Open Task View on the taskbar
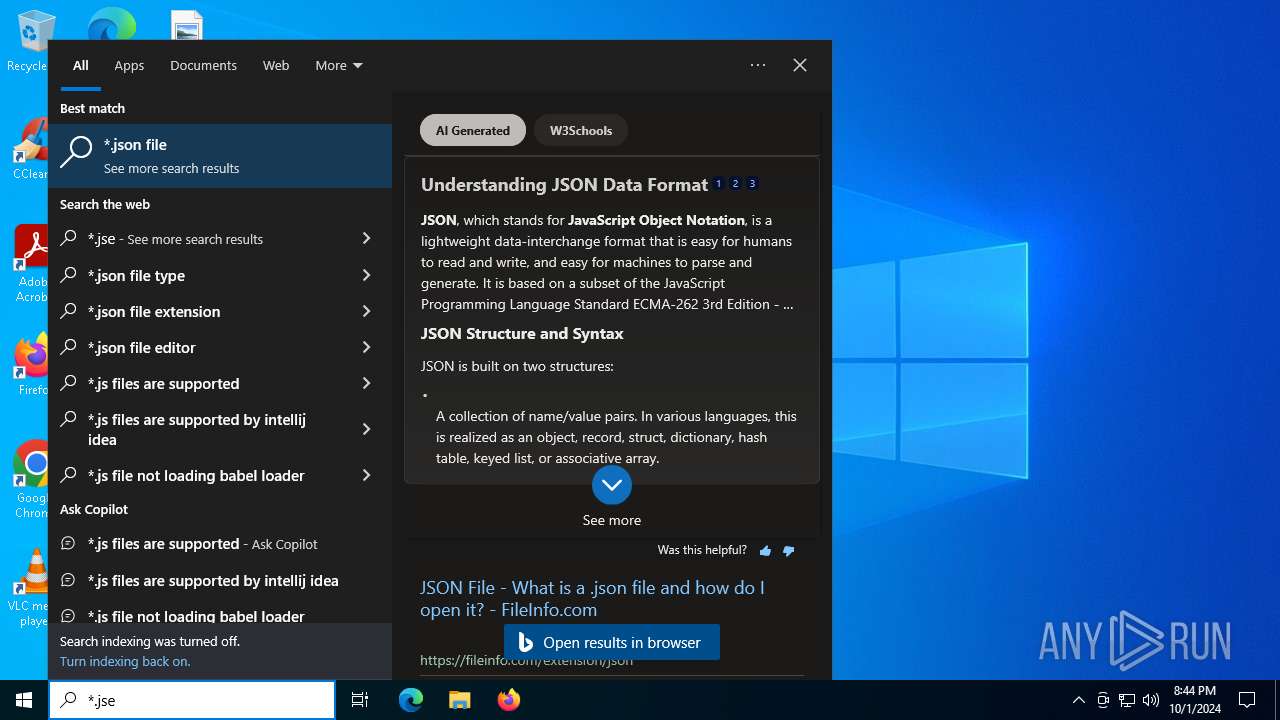The height and width of the screenshot is (720, 1280). [x=360, y=700]
